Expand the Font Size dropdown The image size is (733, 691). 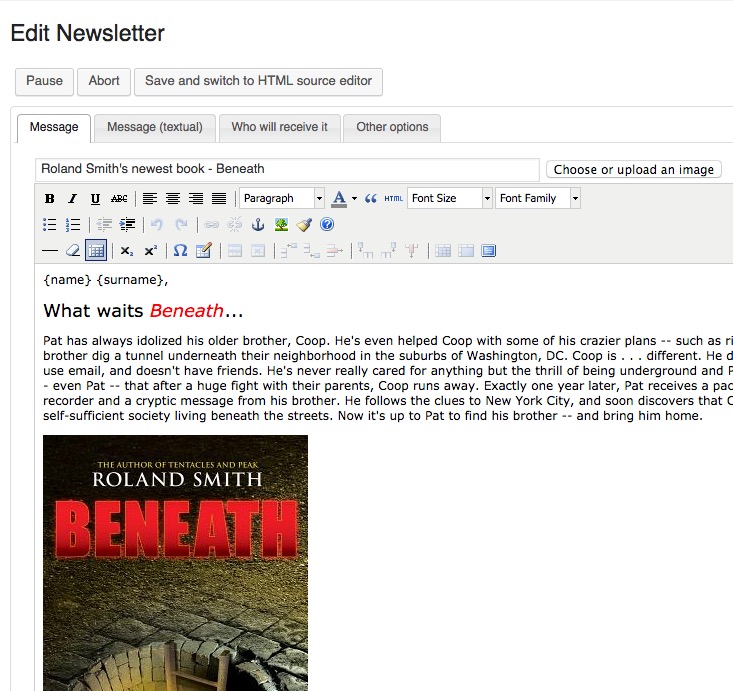(450, 198)
